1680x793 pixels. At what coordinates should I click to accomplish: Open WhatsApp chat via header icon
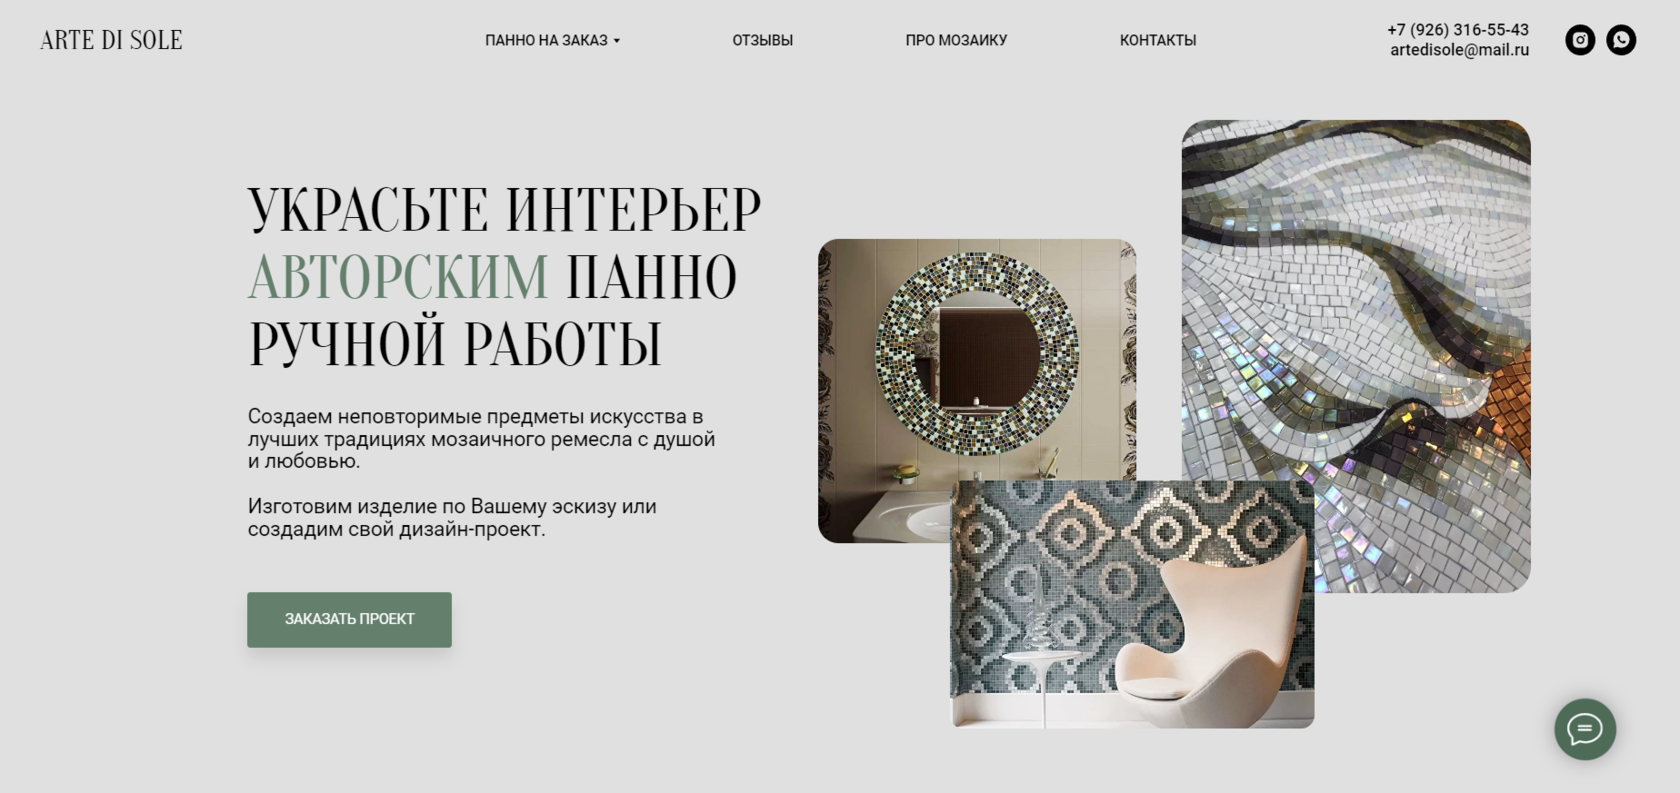coord(1621,40)
